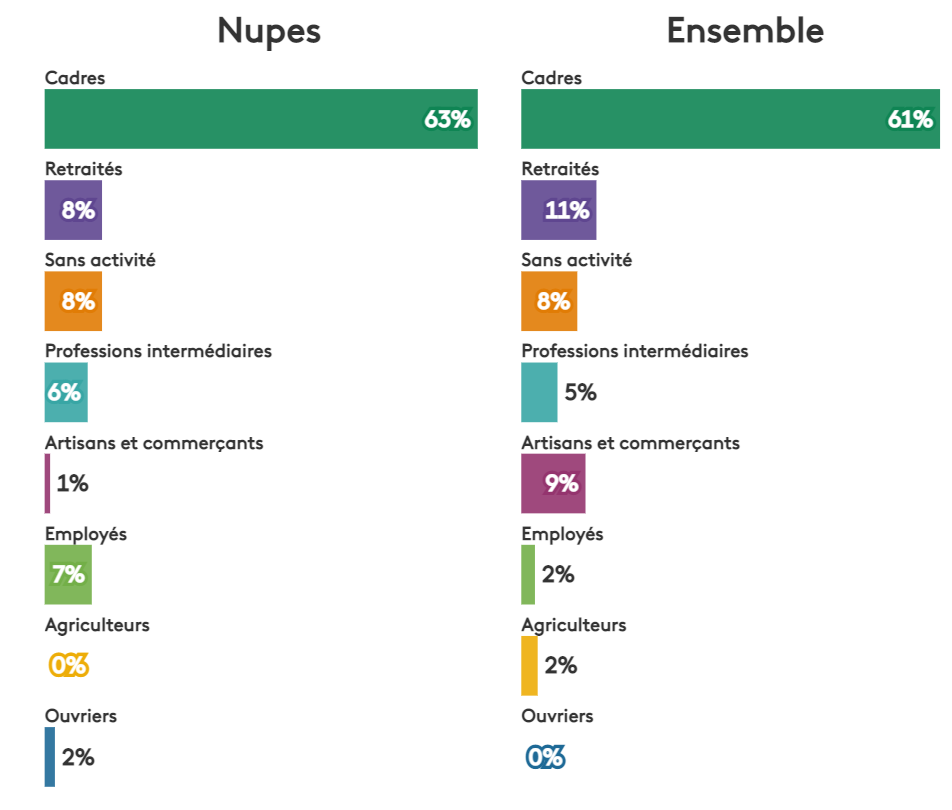This screenshot has height=810, width=952.
Task: Select the orange Sans activité bar under Nupes
Action: pos(73,301)
